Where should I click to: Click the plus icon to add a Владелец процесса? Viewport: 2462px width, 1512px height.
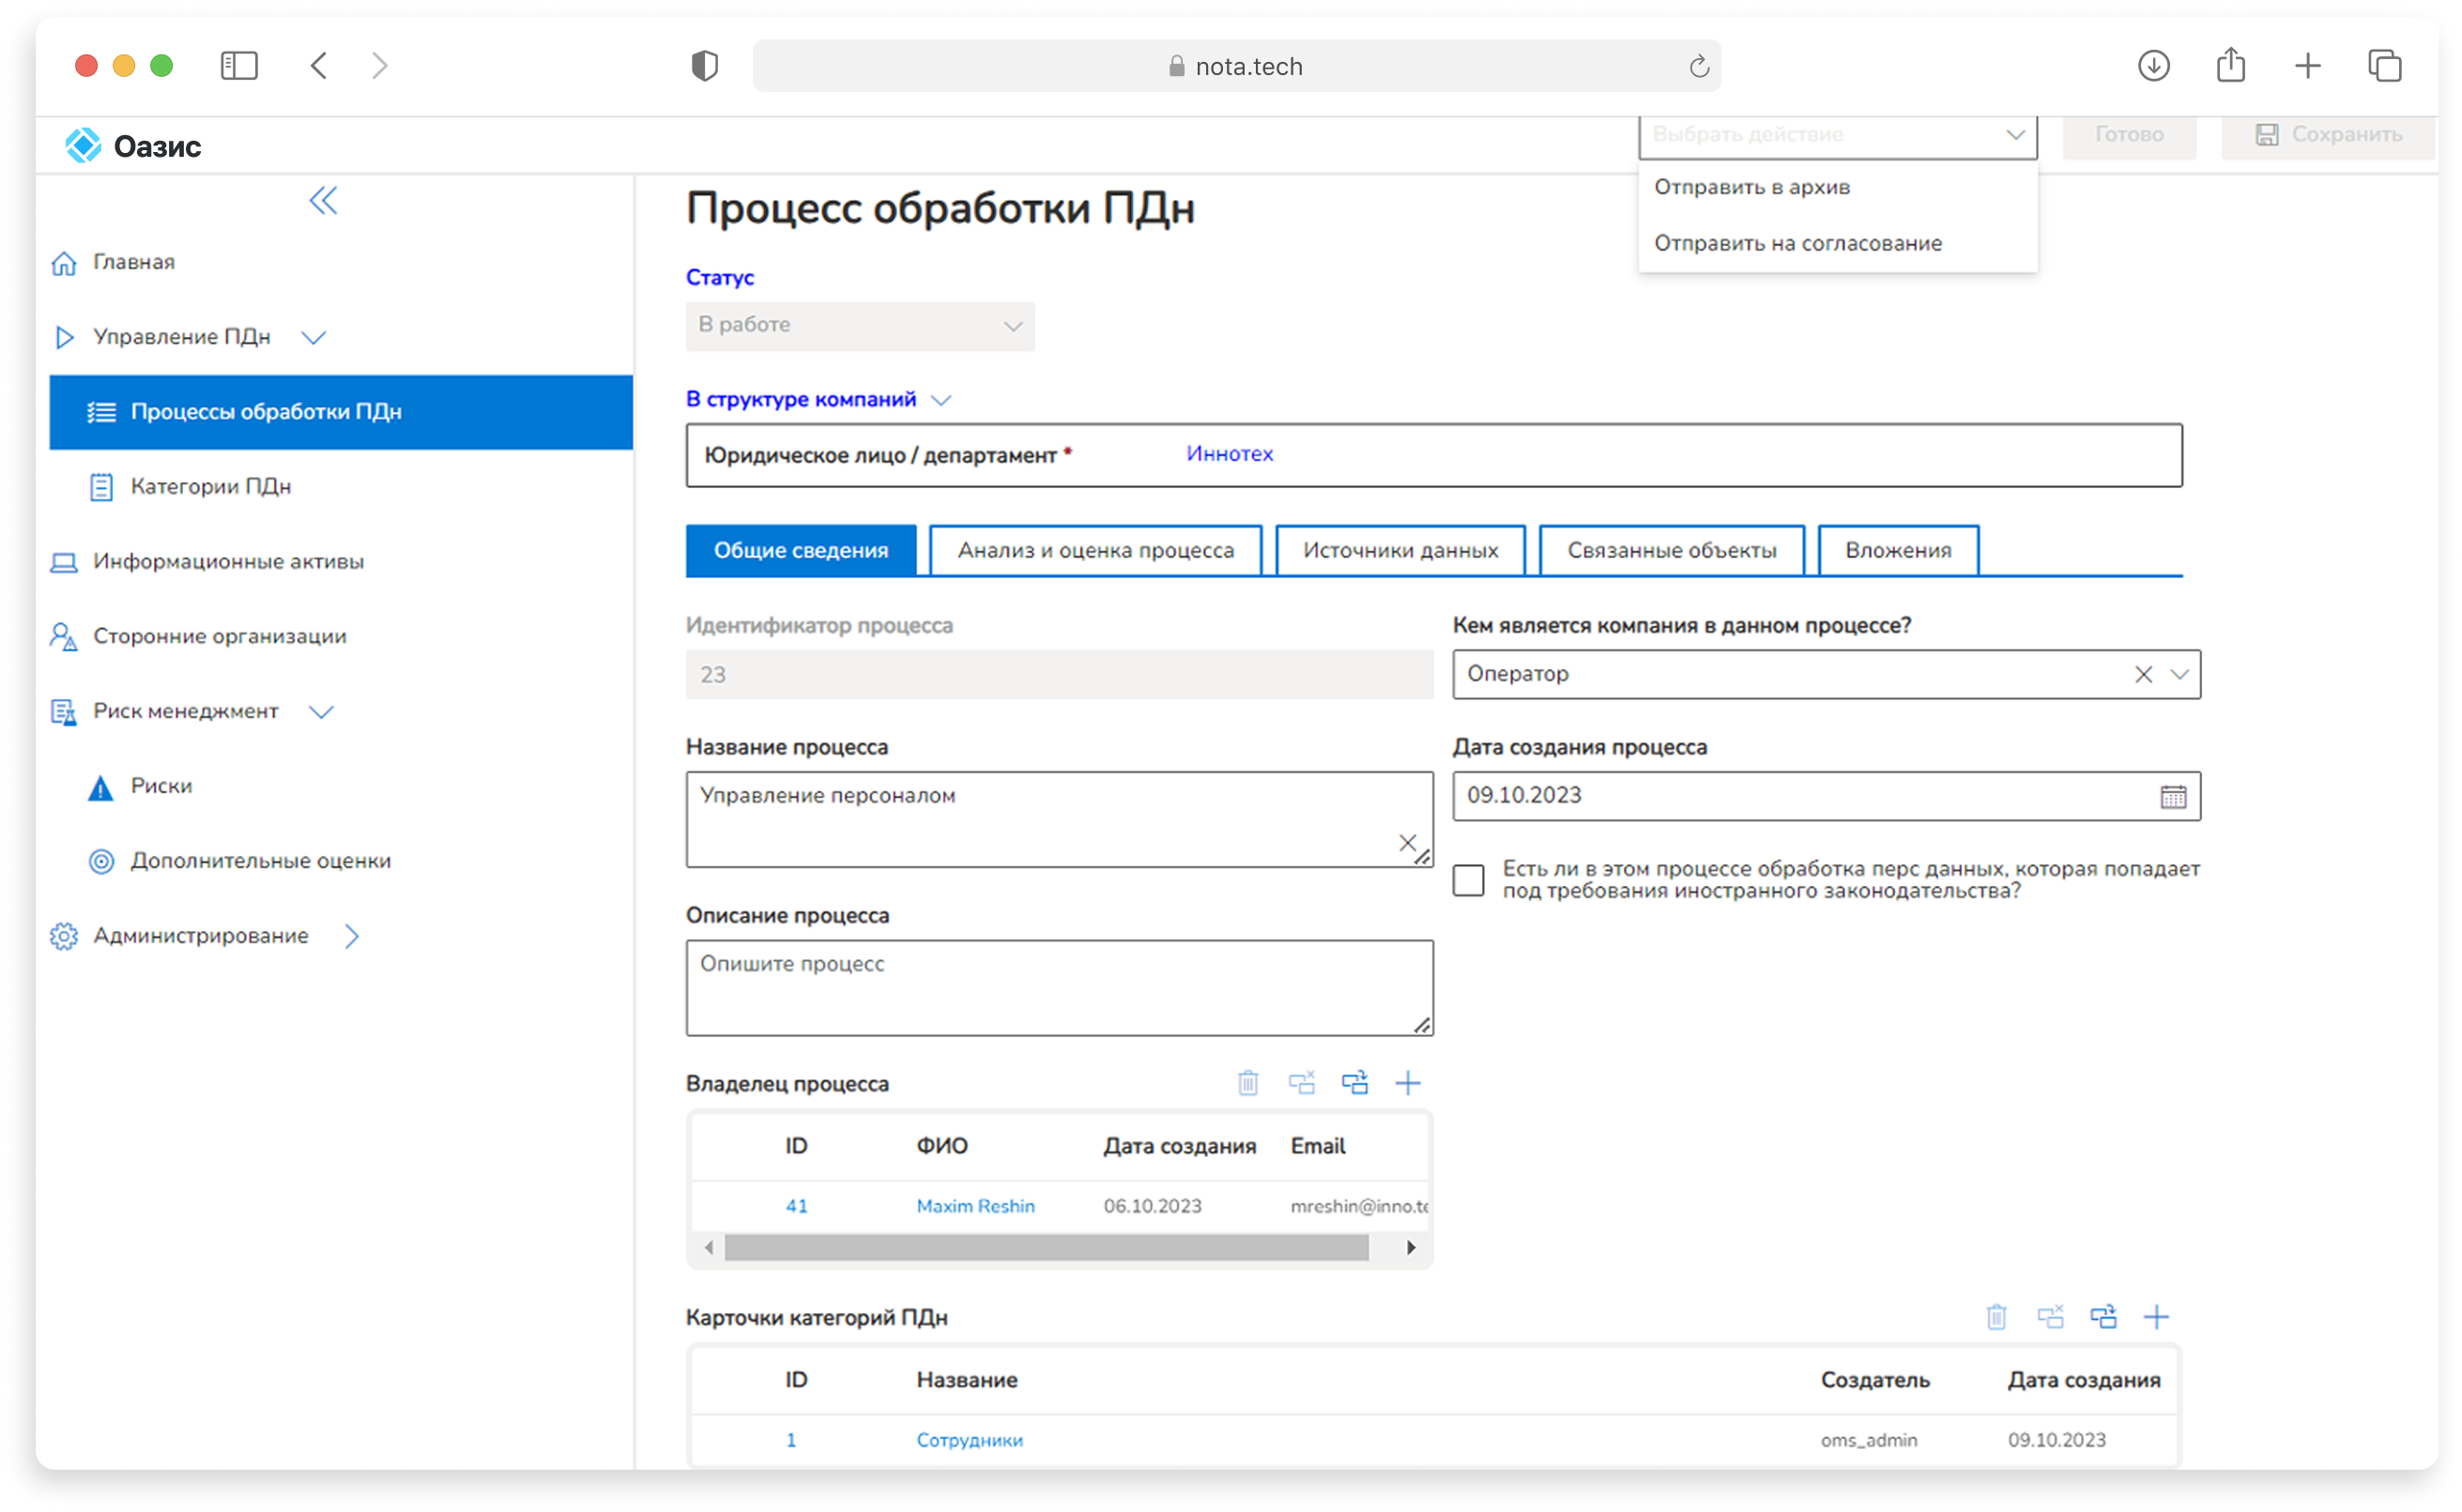tap(1407, 1083)
